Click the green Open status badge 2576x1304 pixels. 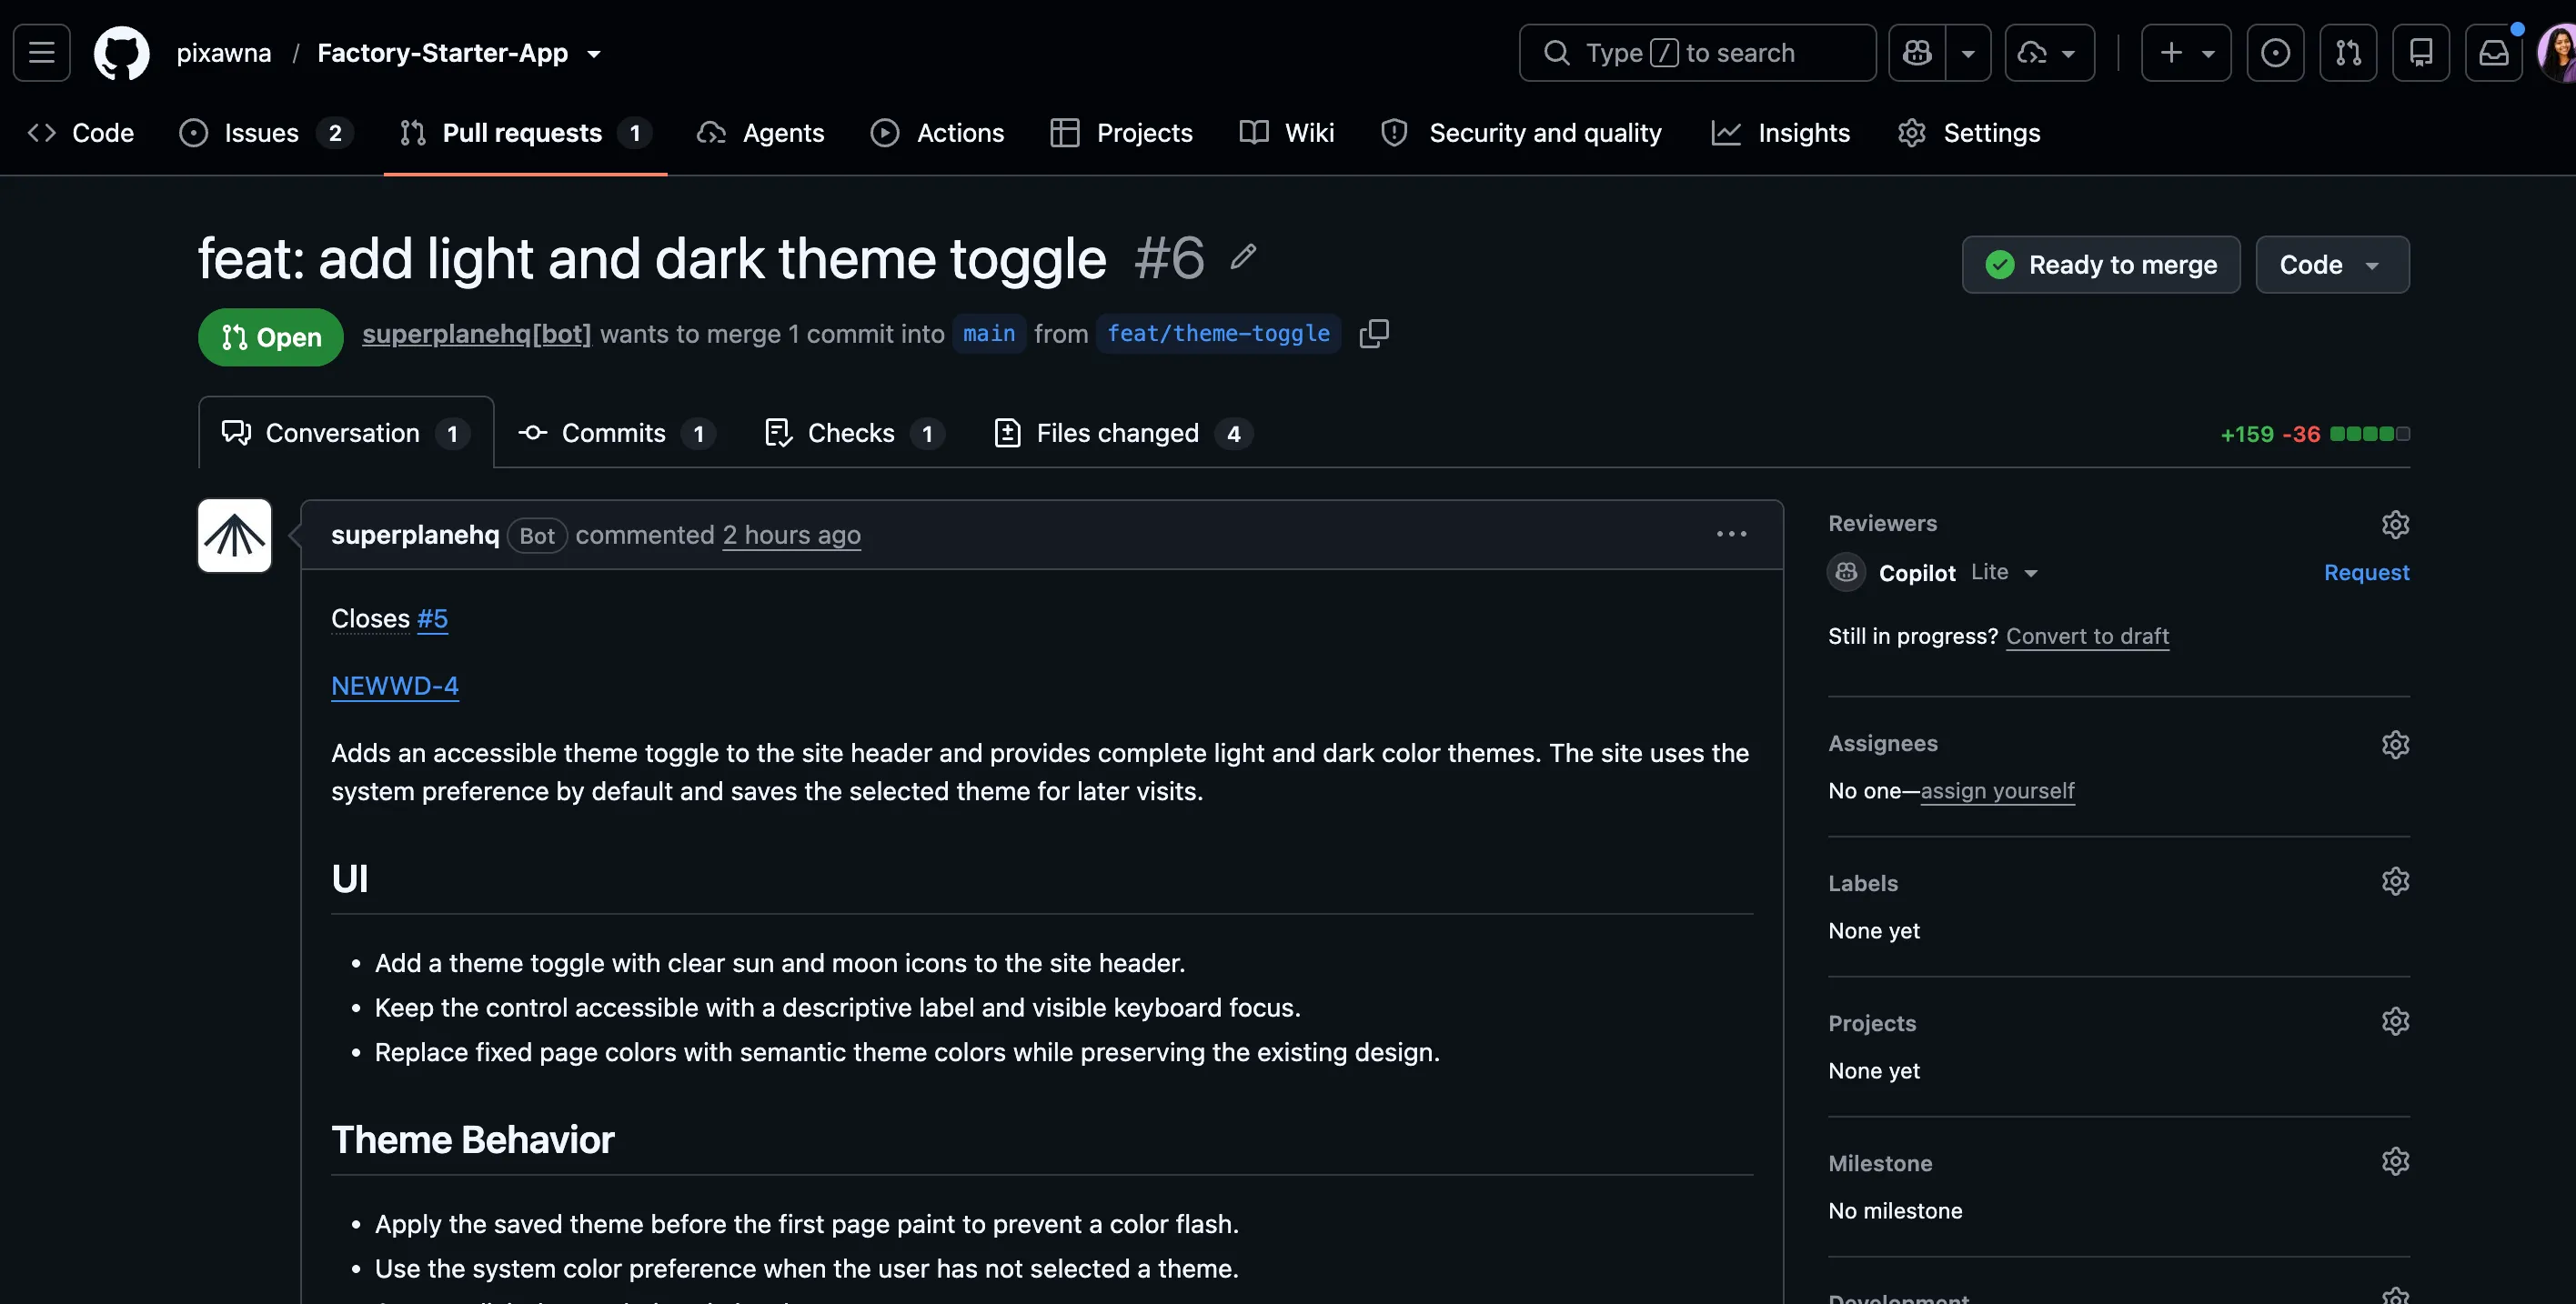pos(271,337)
